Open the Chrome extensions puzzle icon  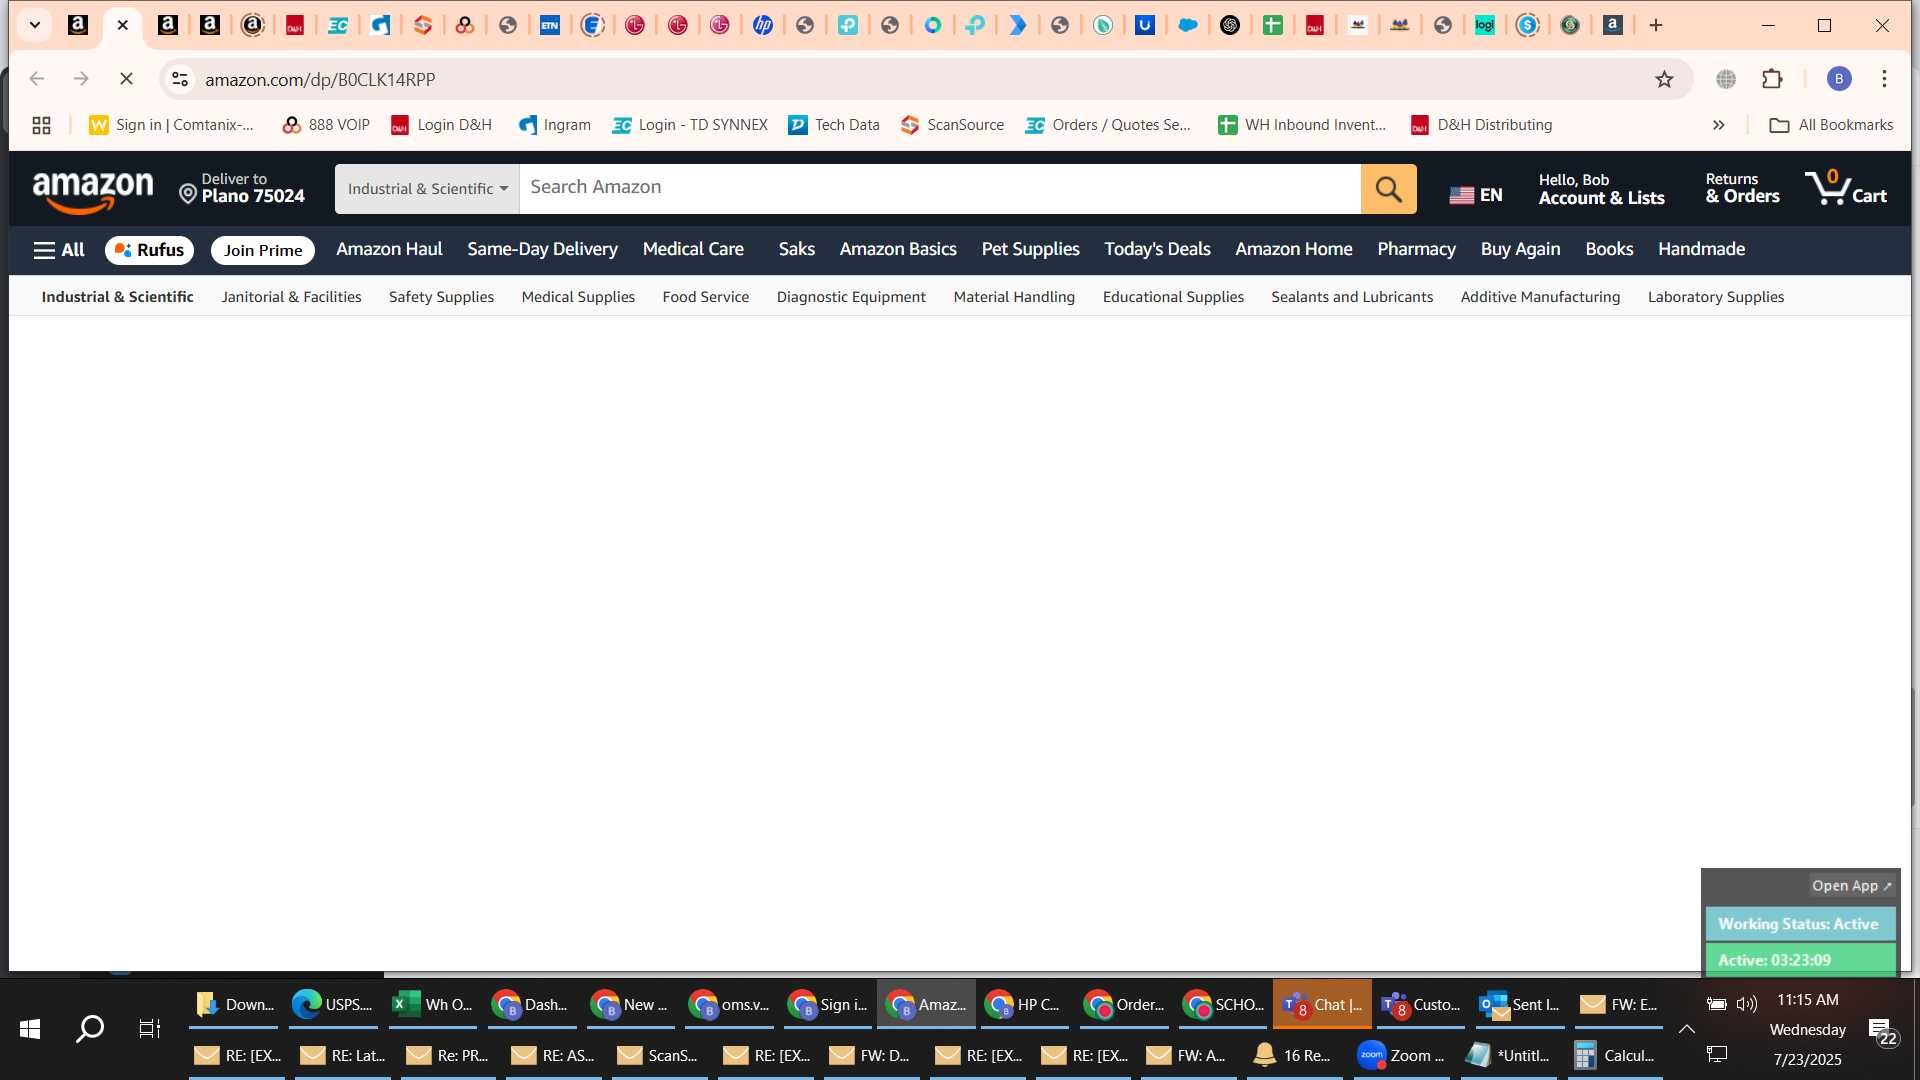(1772, 79)
